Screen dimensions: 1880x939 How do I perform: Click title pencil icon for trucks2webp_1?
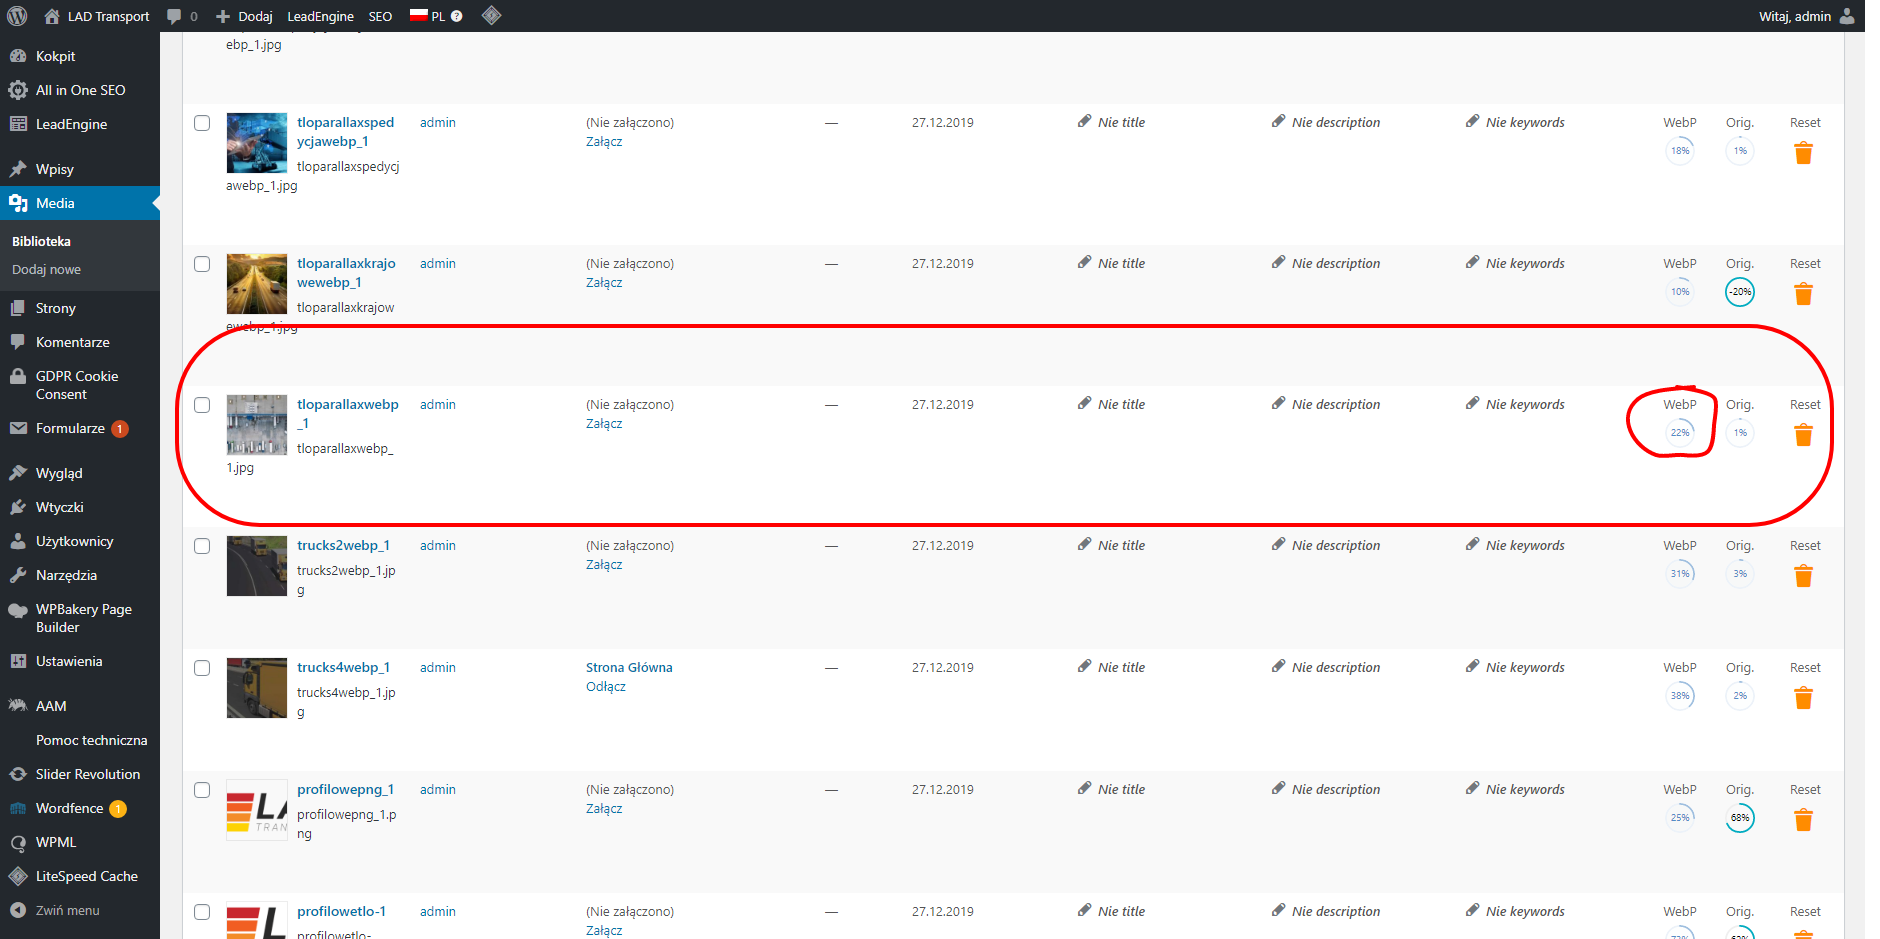(x=1085, y=544)
